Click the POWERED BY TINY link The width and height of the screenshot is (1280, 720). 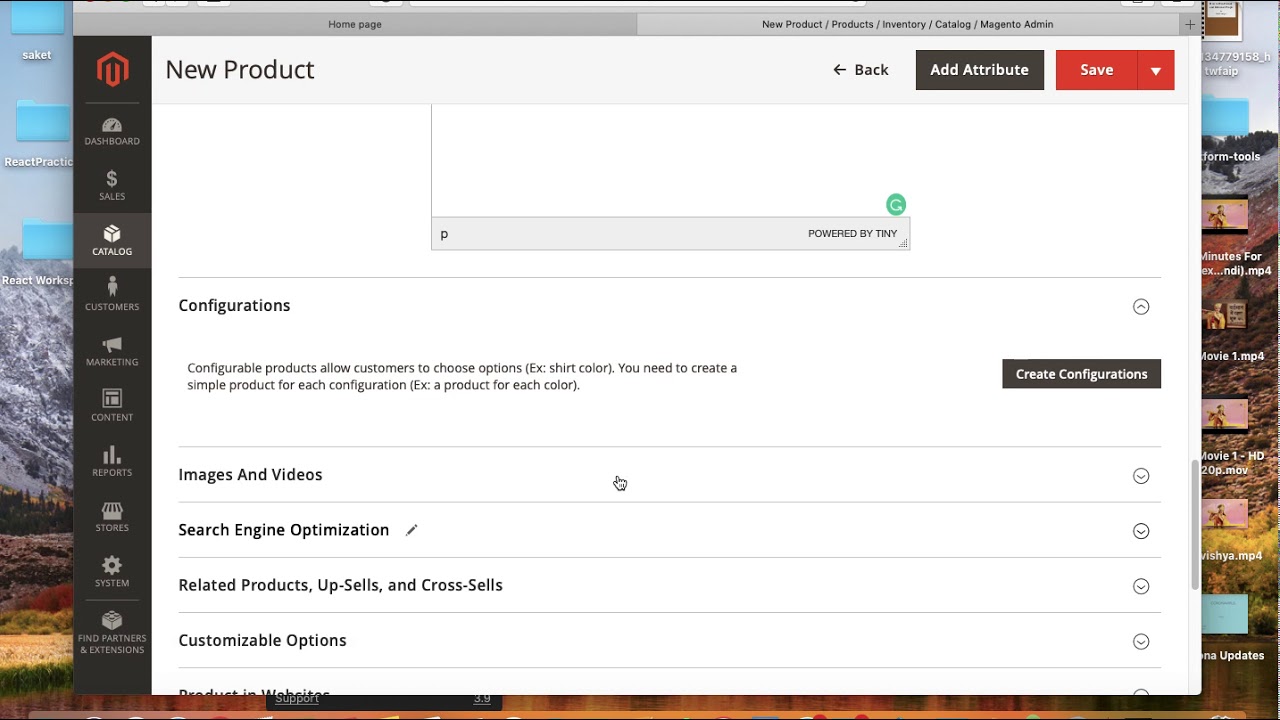[x=853, y=234]
